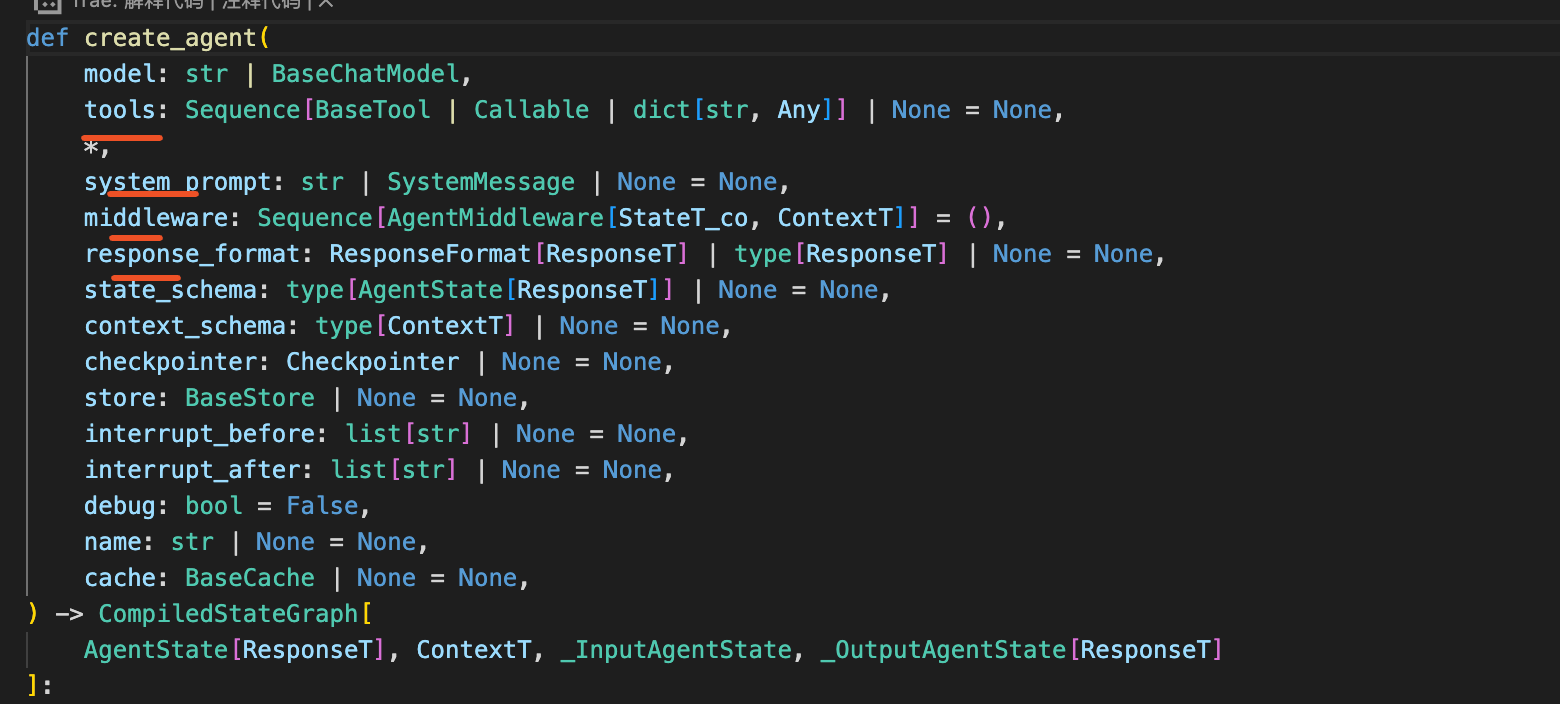Click the CompiledStateGraph return type
The image size is (1560, 704).
[x=228, y=614]
